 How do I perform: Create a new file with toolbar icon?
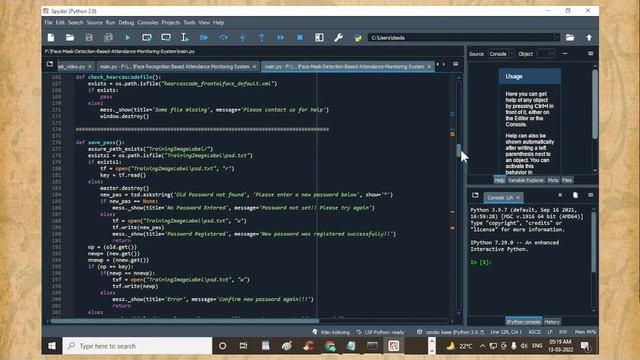point(51,38)
